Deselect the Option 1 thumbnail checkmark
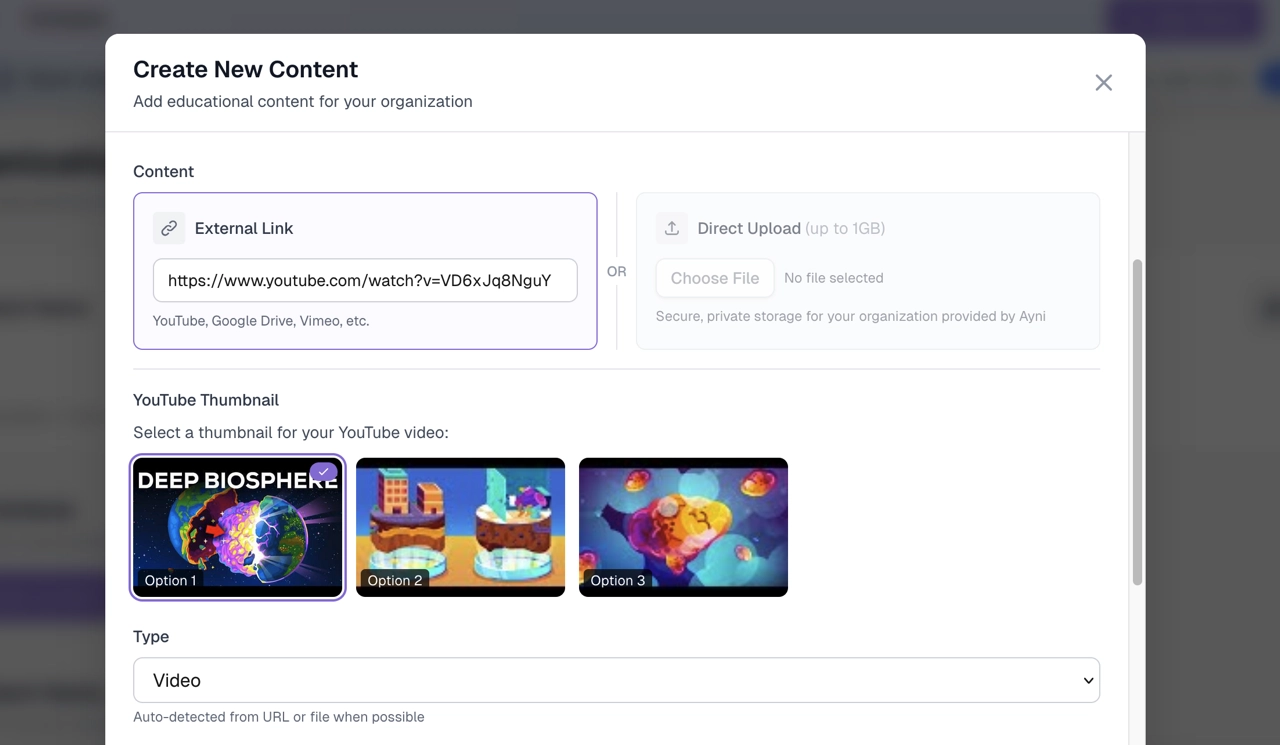This screenshot has height=745, width=1280. 322,471
